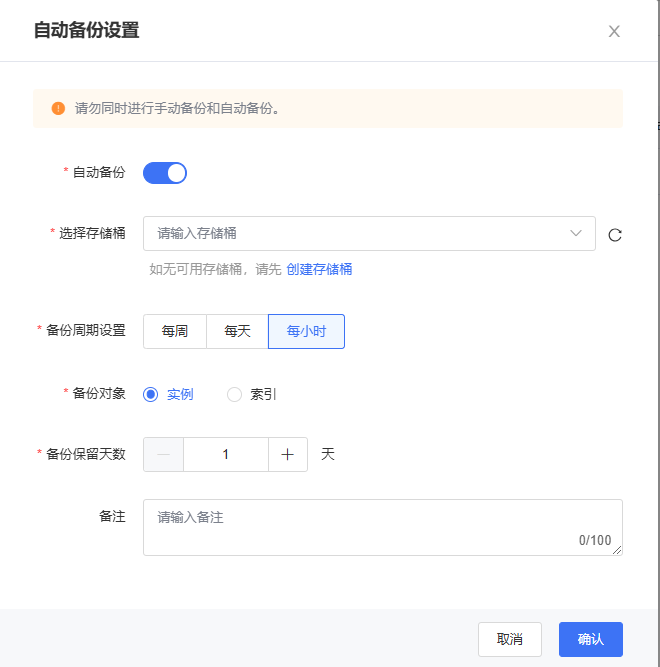
Task: Select the 每小时 backup cycle option
Action: coord(306,331)
